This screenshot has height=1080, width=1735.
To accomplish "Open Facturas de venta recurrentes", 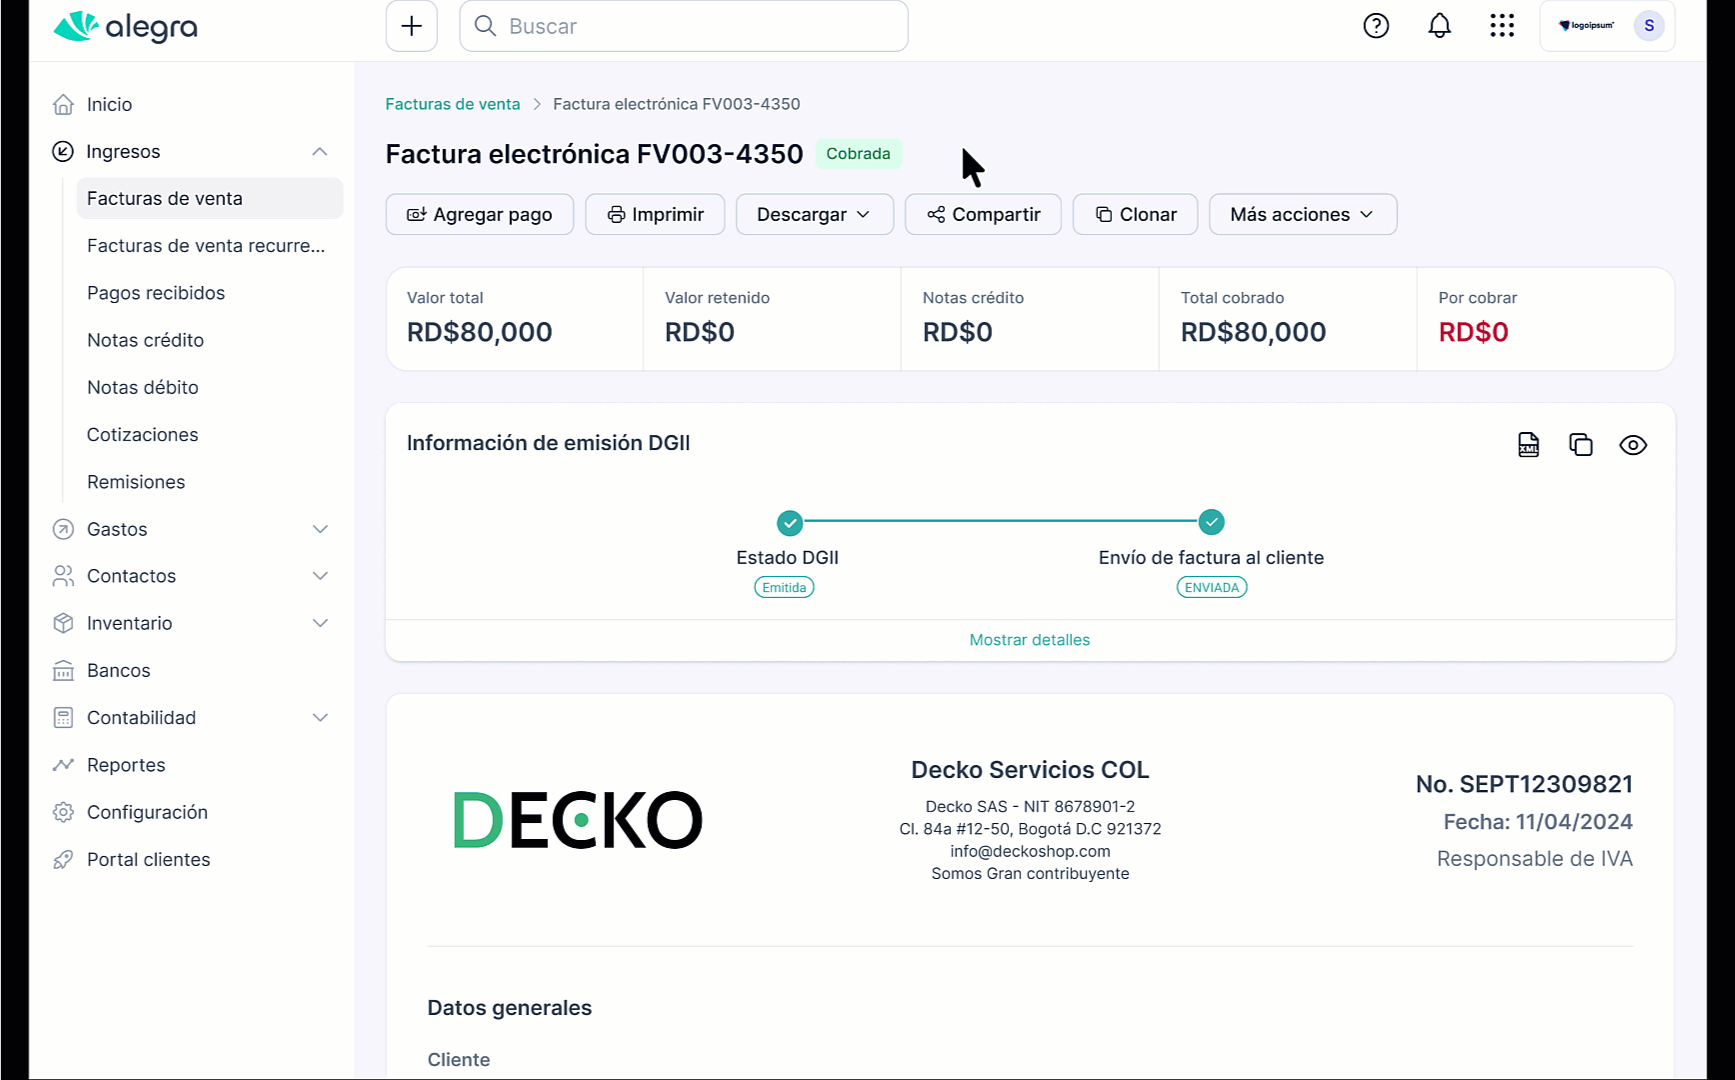I will (206, 245).
